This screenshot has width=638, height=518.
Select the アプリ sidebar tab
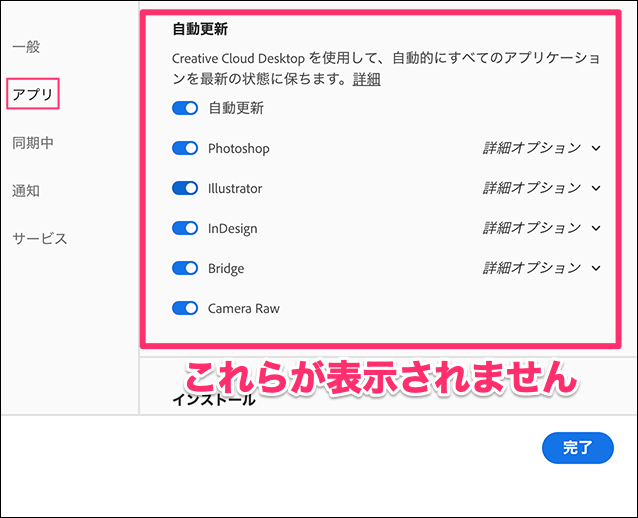(33, 94)
